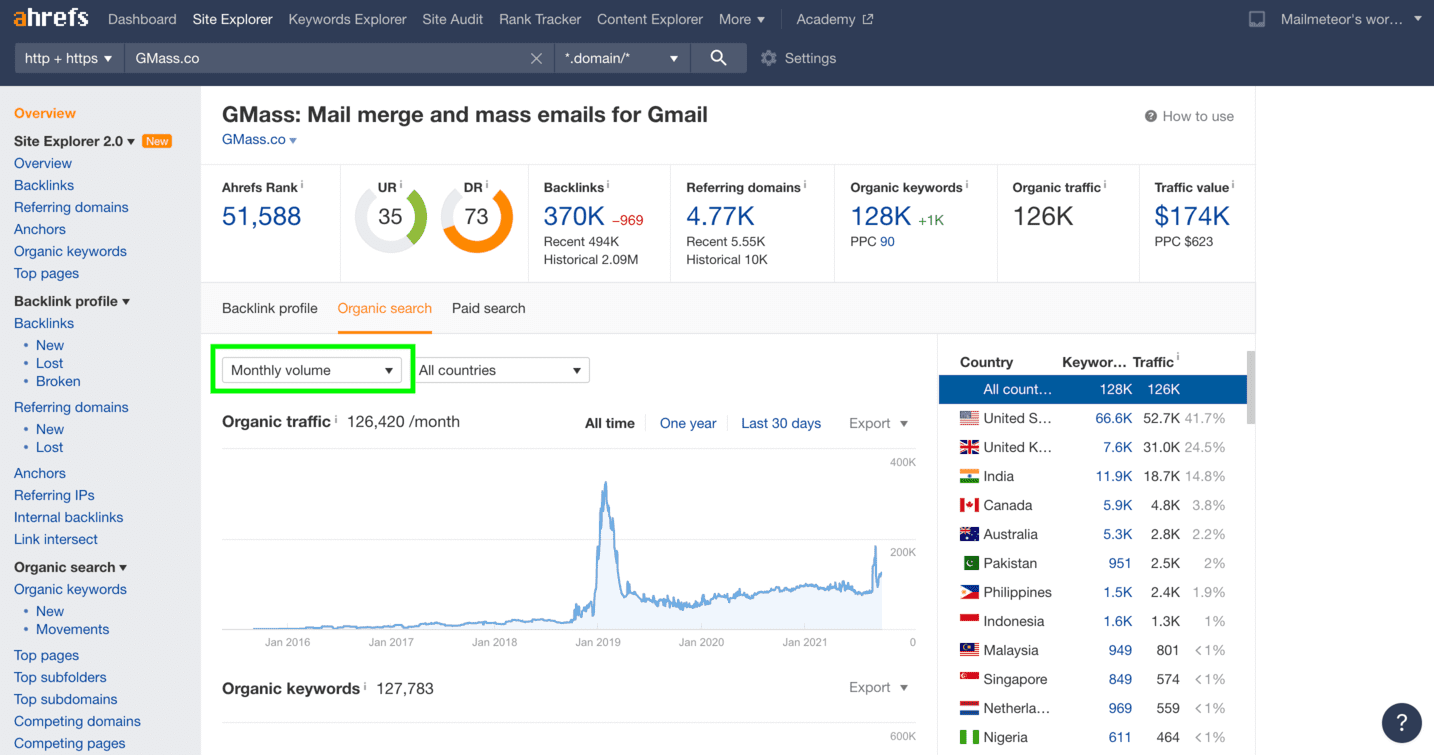Go to Dashboard in top navigation
This screenshot has width=1434, height=755.
click(x=142, y=19)
